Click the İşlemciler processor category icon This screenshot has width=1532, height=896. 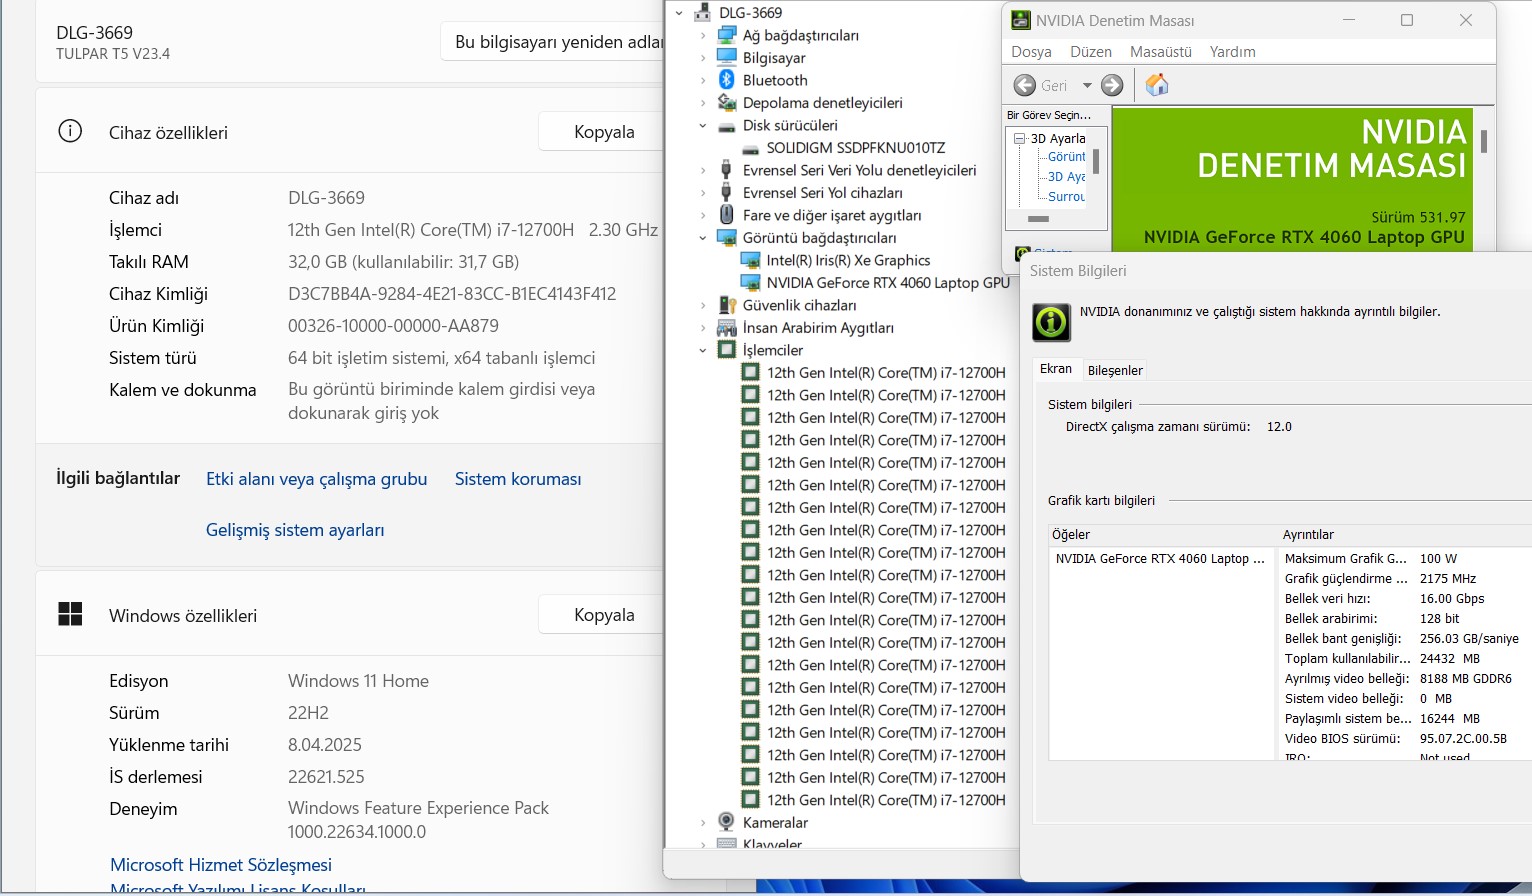(x=727, y=350)
